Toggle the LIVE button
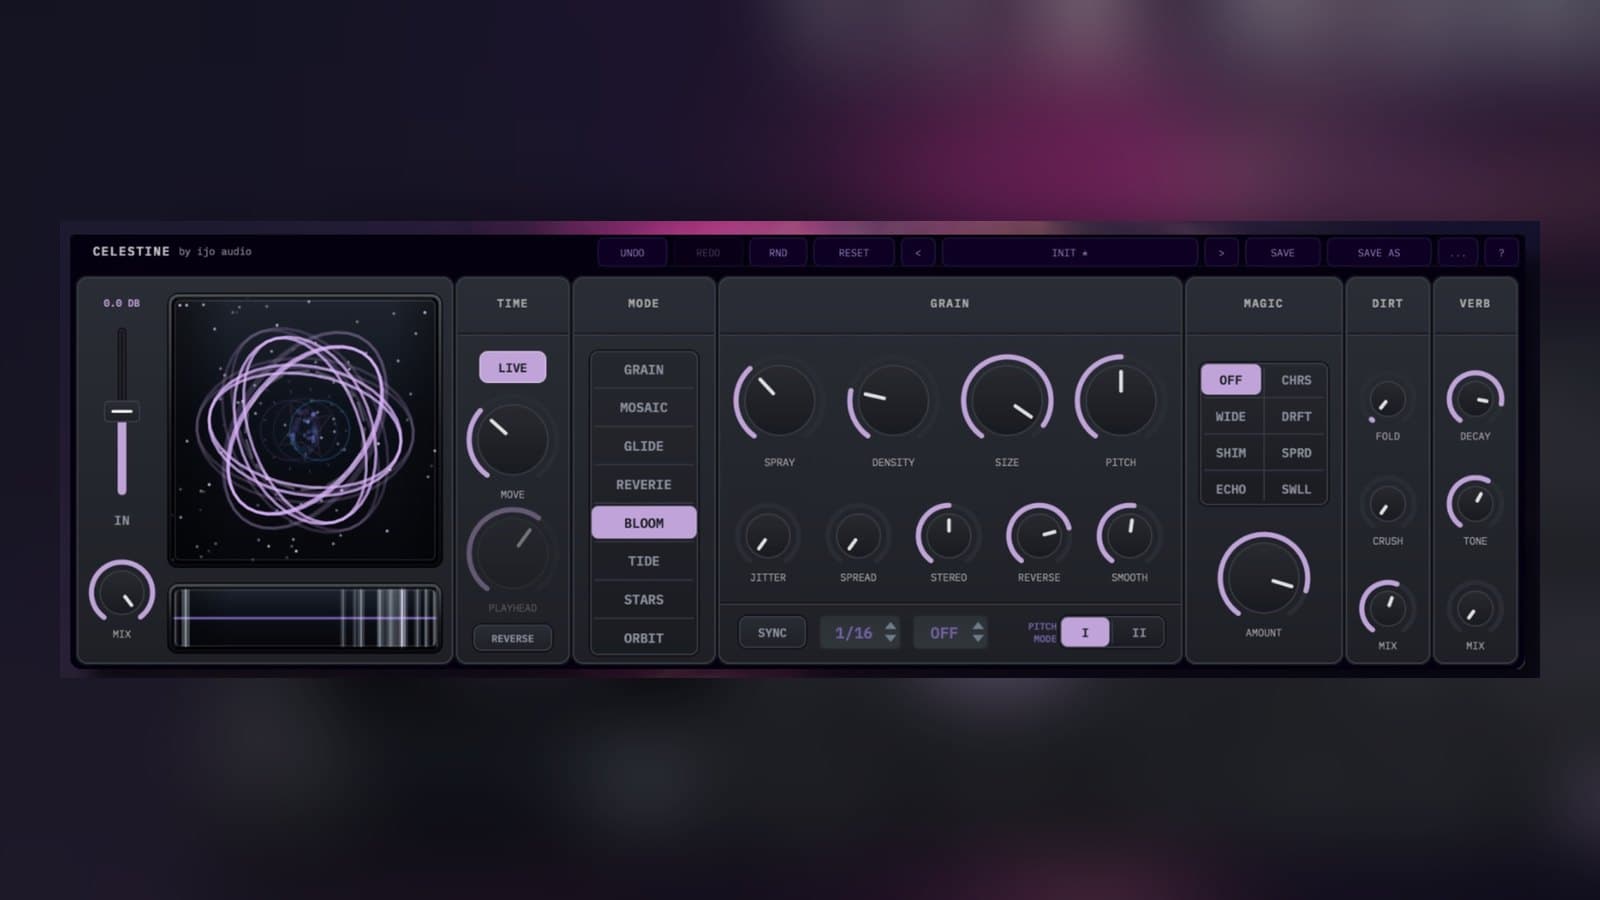 click(x=512, y=367)
